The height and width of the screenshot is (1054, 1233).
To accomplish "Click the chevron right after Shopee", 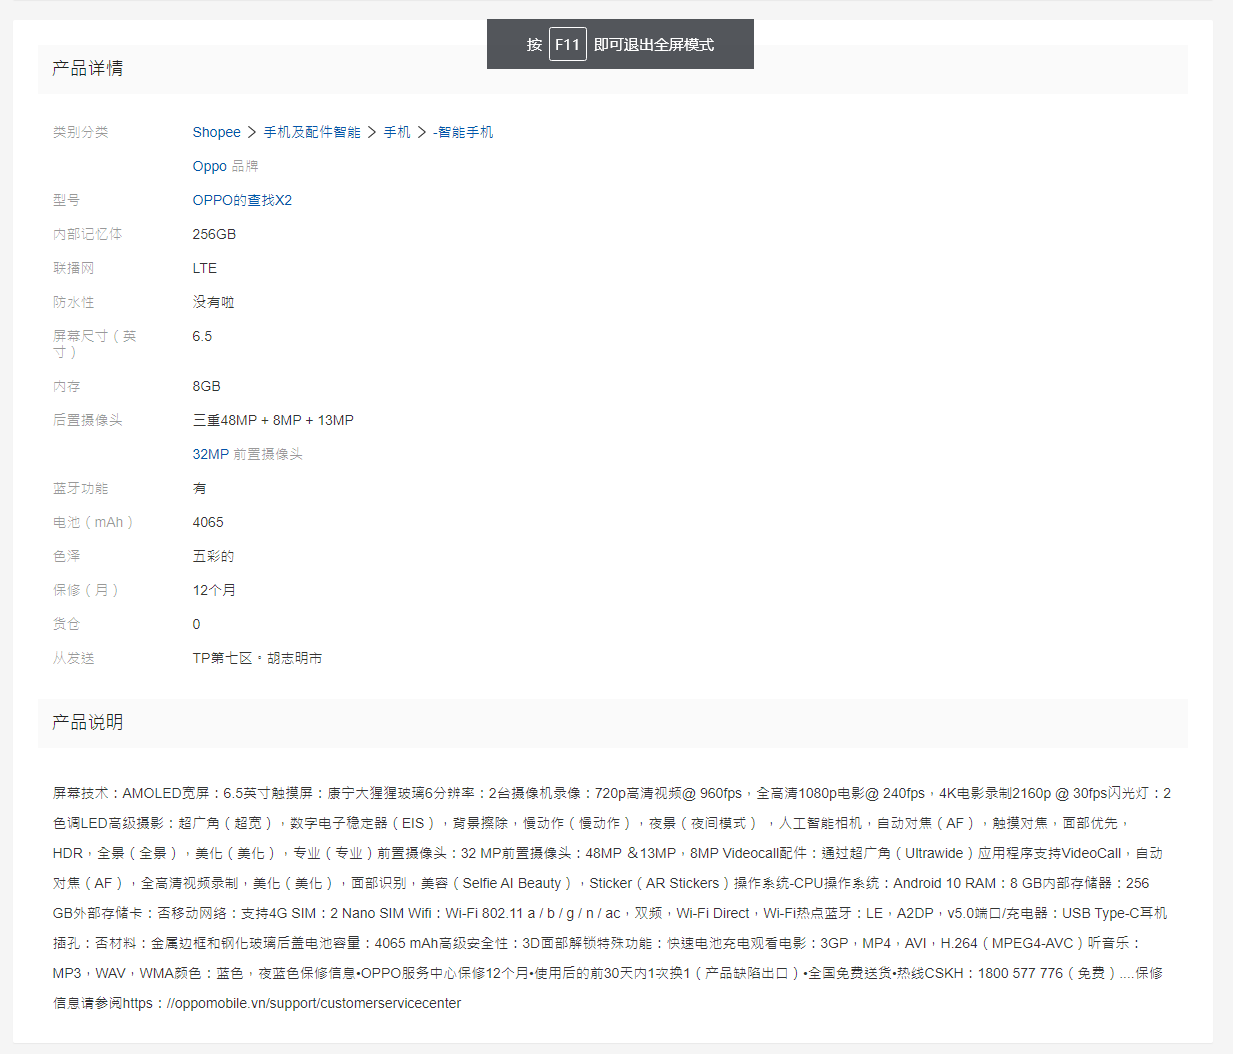I will click(252, 132).
